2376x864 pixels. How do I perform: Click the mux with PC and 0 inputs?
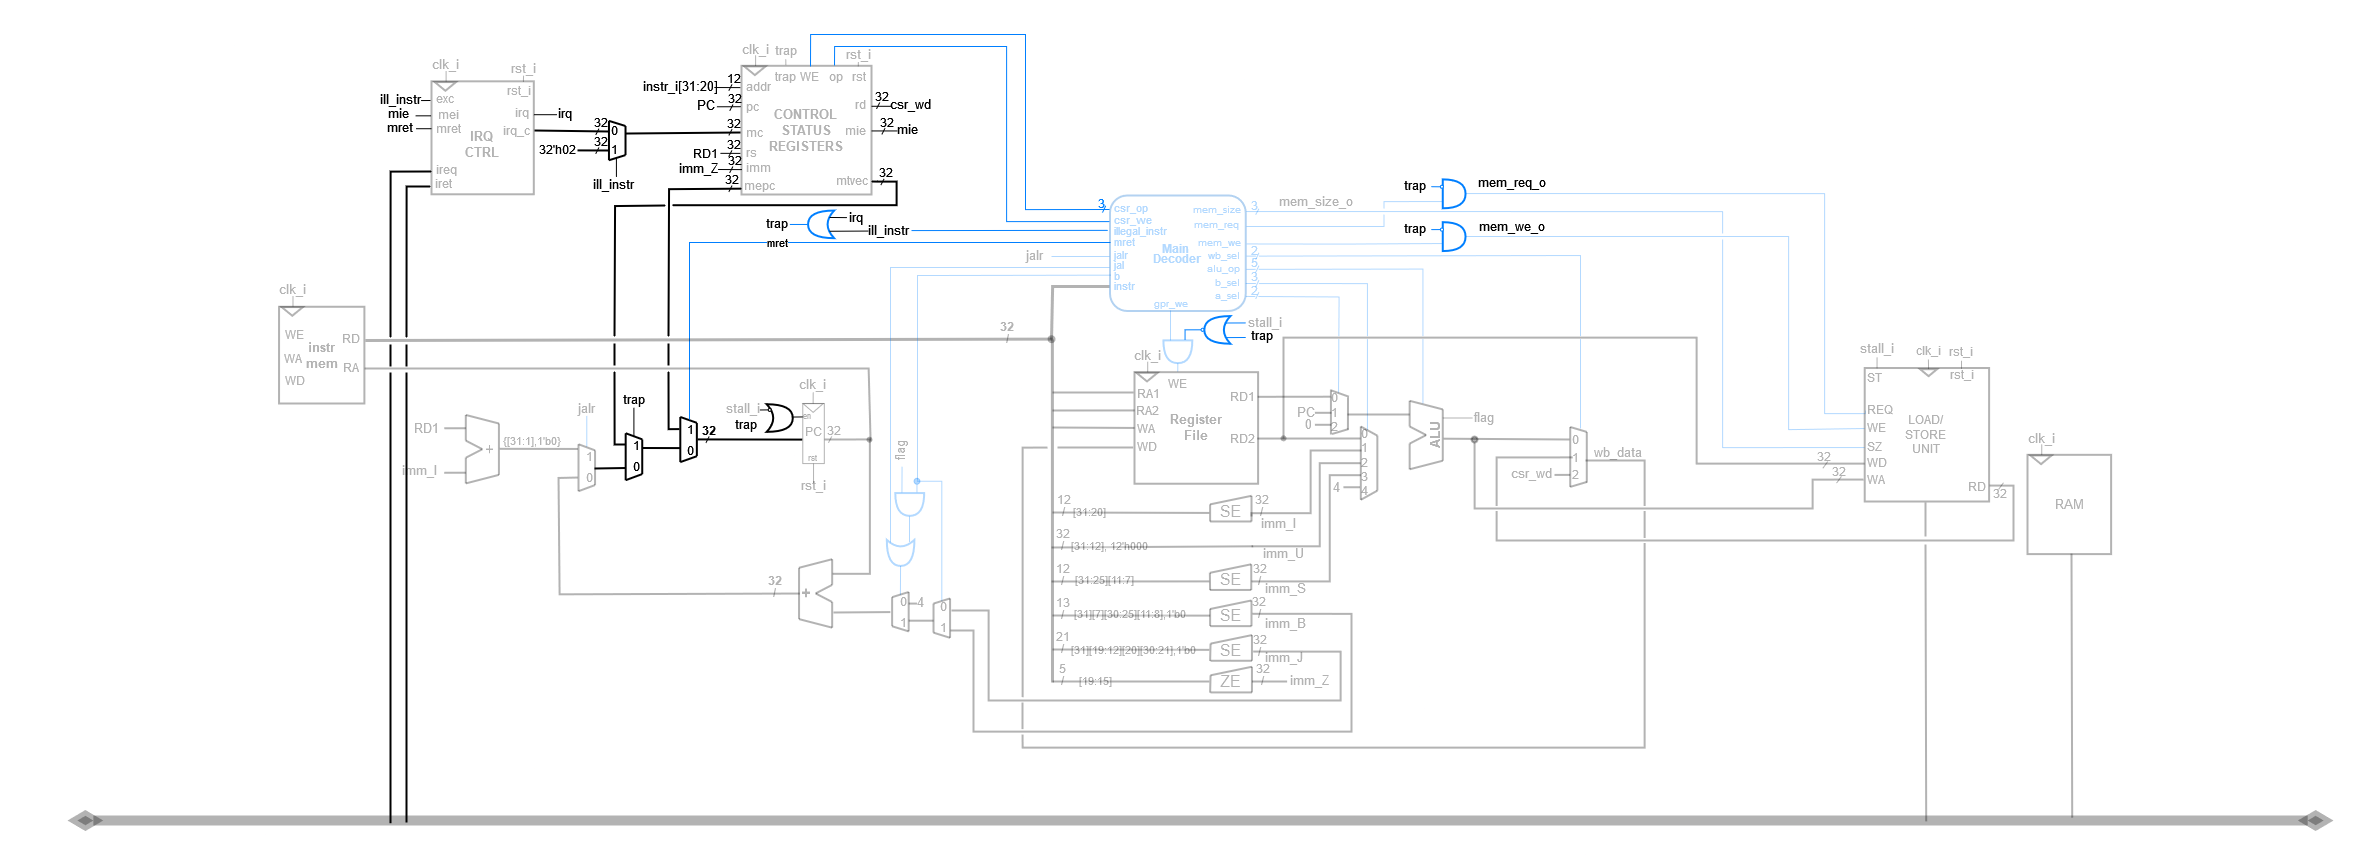click(1339, 412)
